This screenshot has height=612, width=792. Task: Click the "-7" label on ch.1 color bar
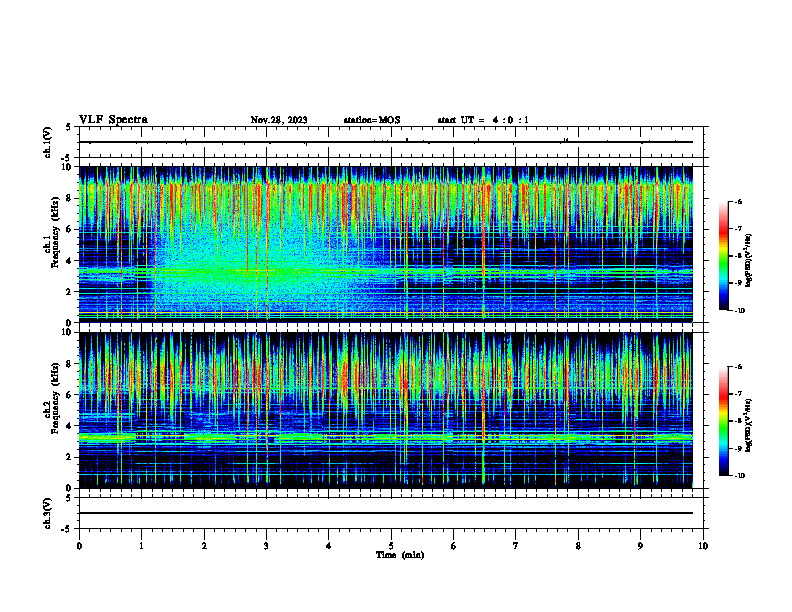click(x=738, y=229)
